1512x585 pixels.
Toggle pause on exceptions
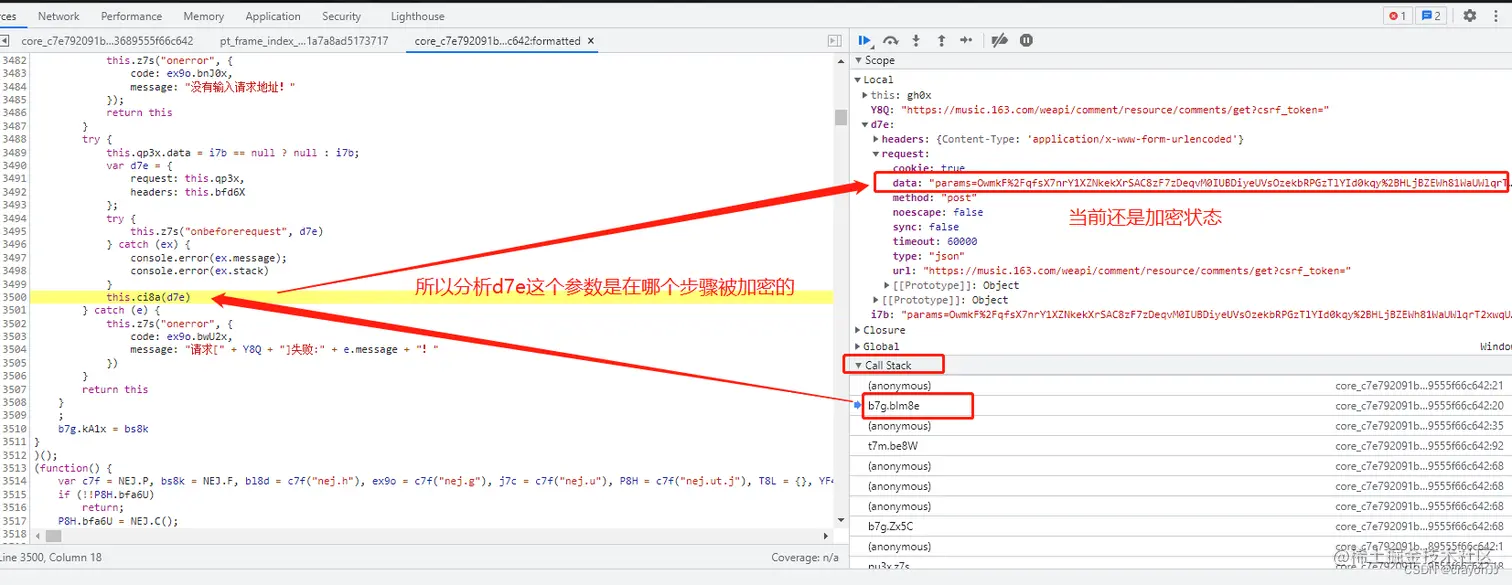(x=1026, y=40)
